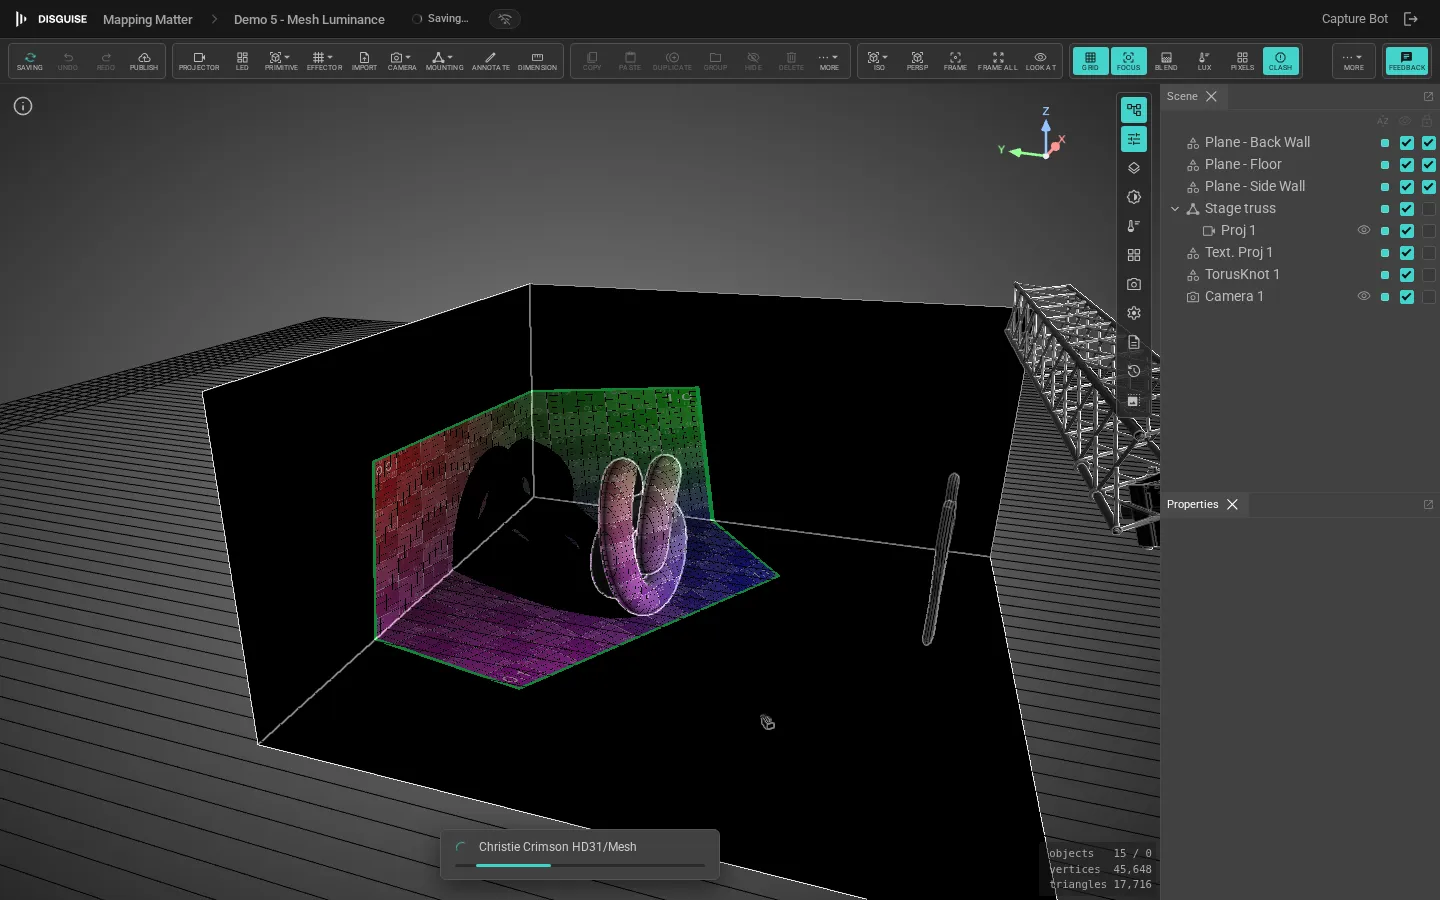Click Frame All in toolbar
This screenshot has height=900, width=1440.
click(997, 61)
